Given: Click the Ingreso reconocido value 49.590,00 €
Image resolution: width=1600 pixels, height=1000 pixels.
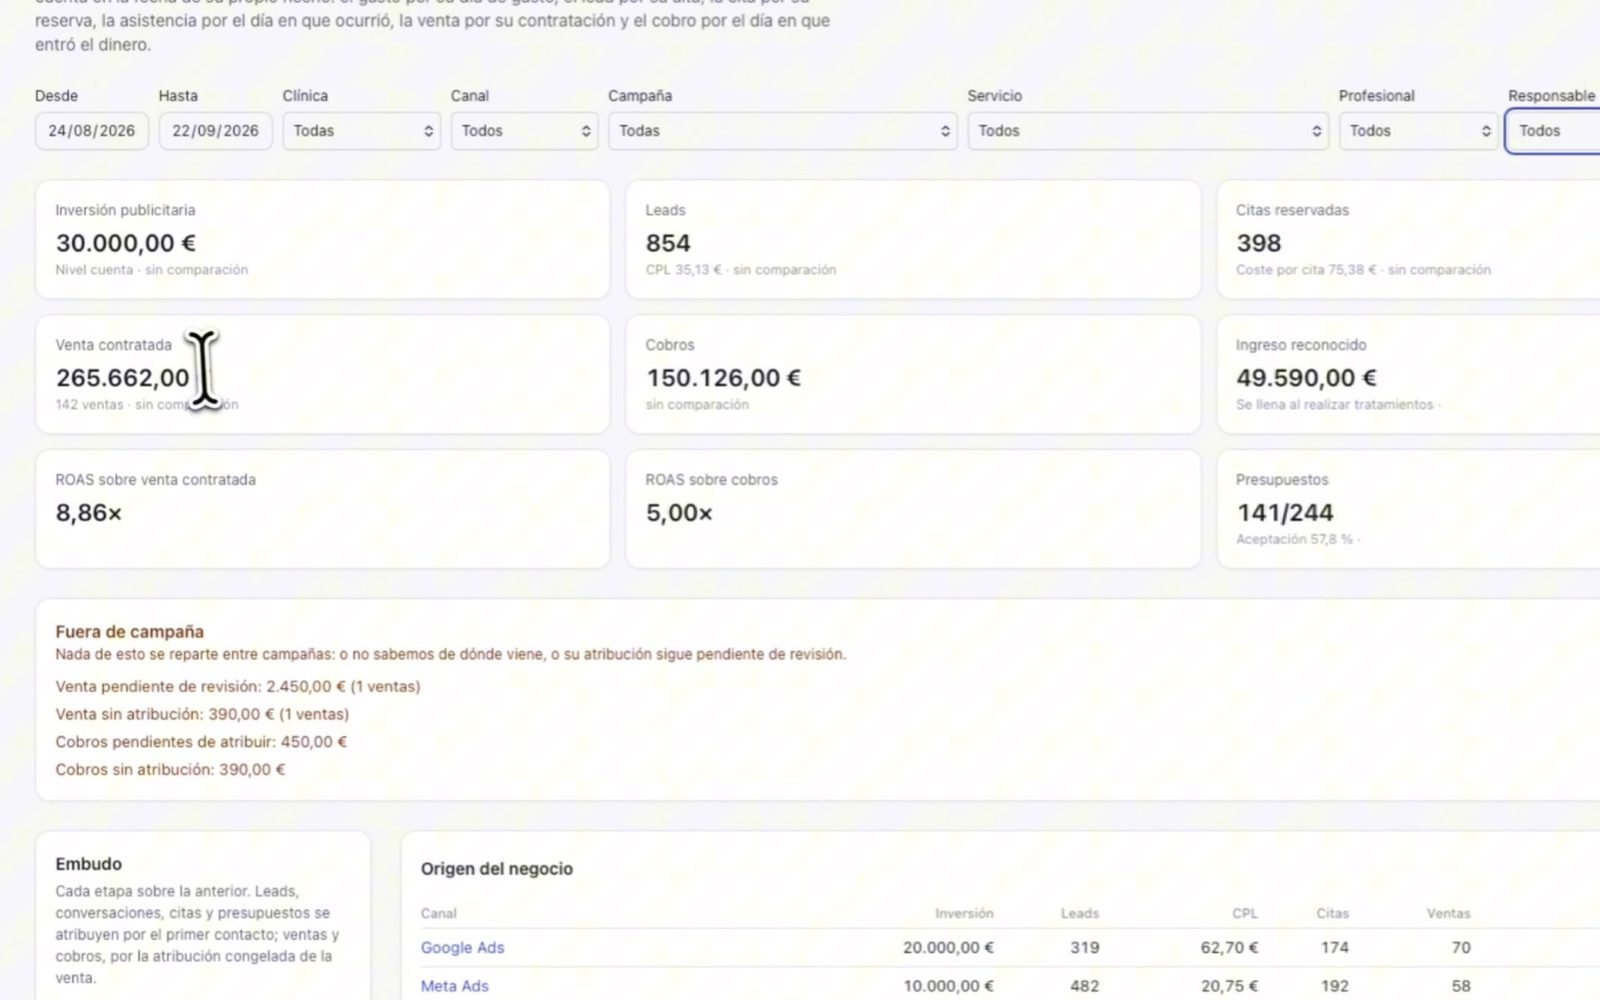Looking at the screenshot, I should (1306, 378).
